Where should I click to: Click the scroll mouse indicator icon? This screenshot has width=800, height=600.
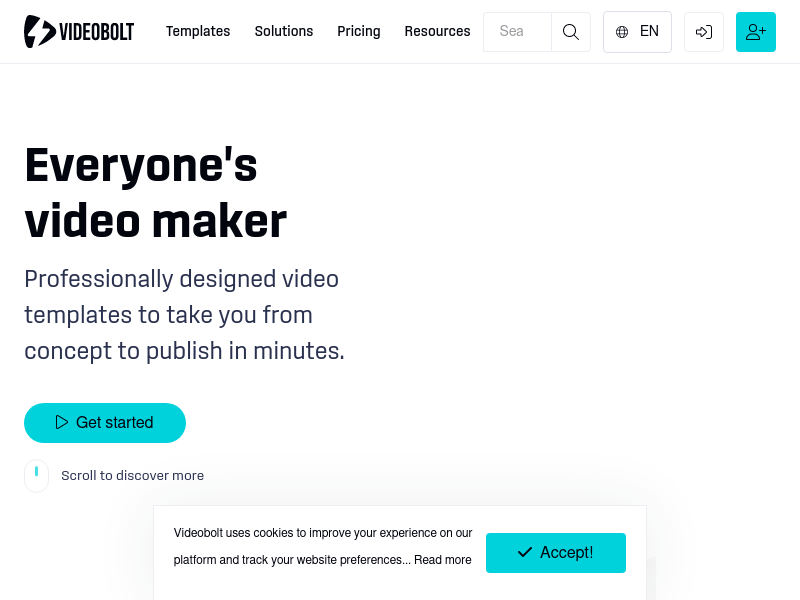[x=36, y=476]
